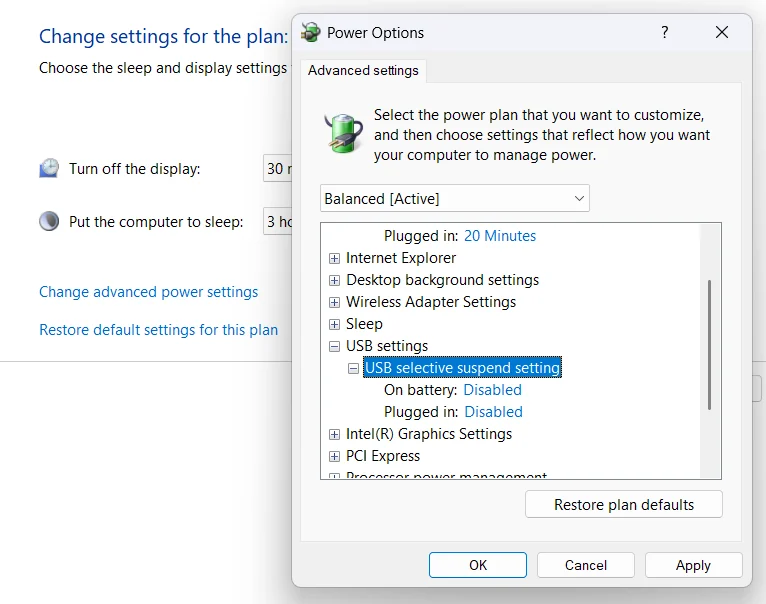766x604 pixels.
Task: Click the Apply button
Action: coord(693,565)
